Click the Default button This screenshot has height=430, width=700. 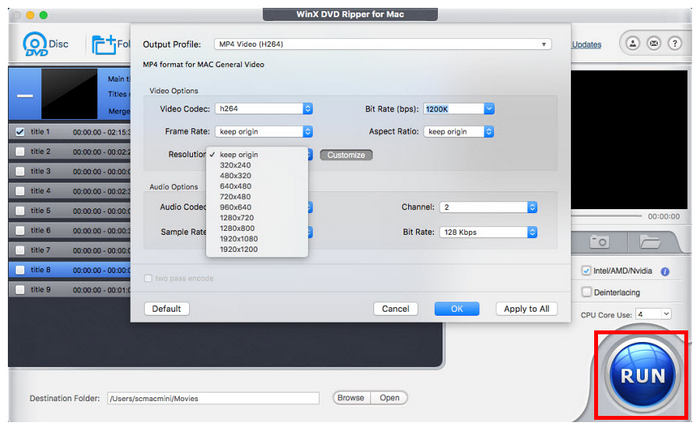[x=167, y=309]
